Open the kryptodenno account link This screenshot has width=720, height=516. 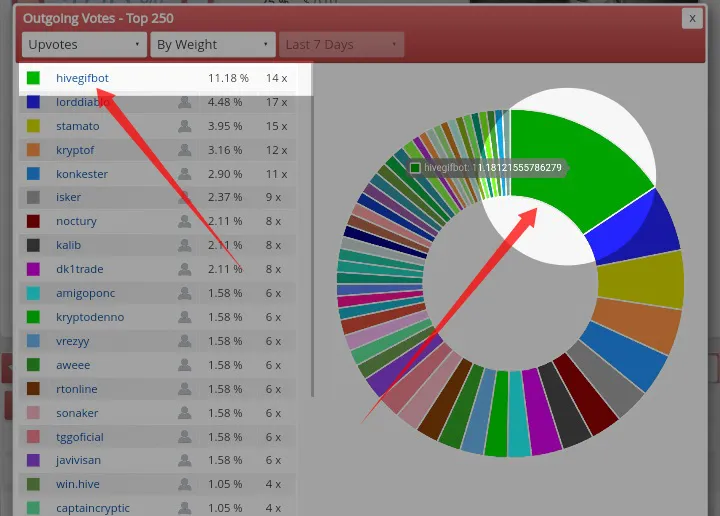pyautogui.click(x=90, y=317)
